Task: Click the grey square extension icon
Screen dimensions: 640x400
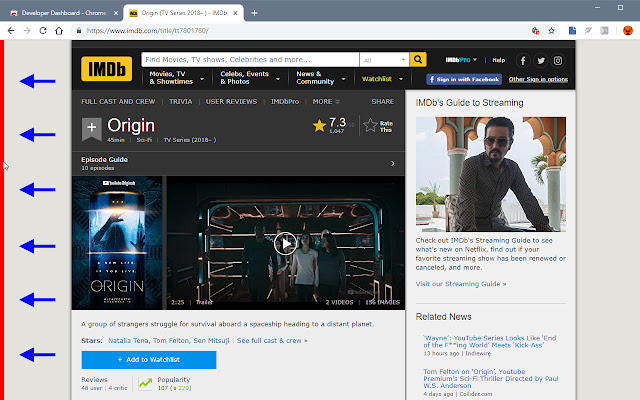Action: tap(604, 31)
